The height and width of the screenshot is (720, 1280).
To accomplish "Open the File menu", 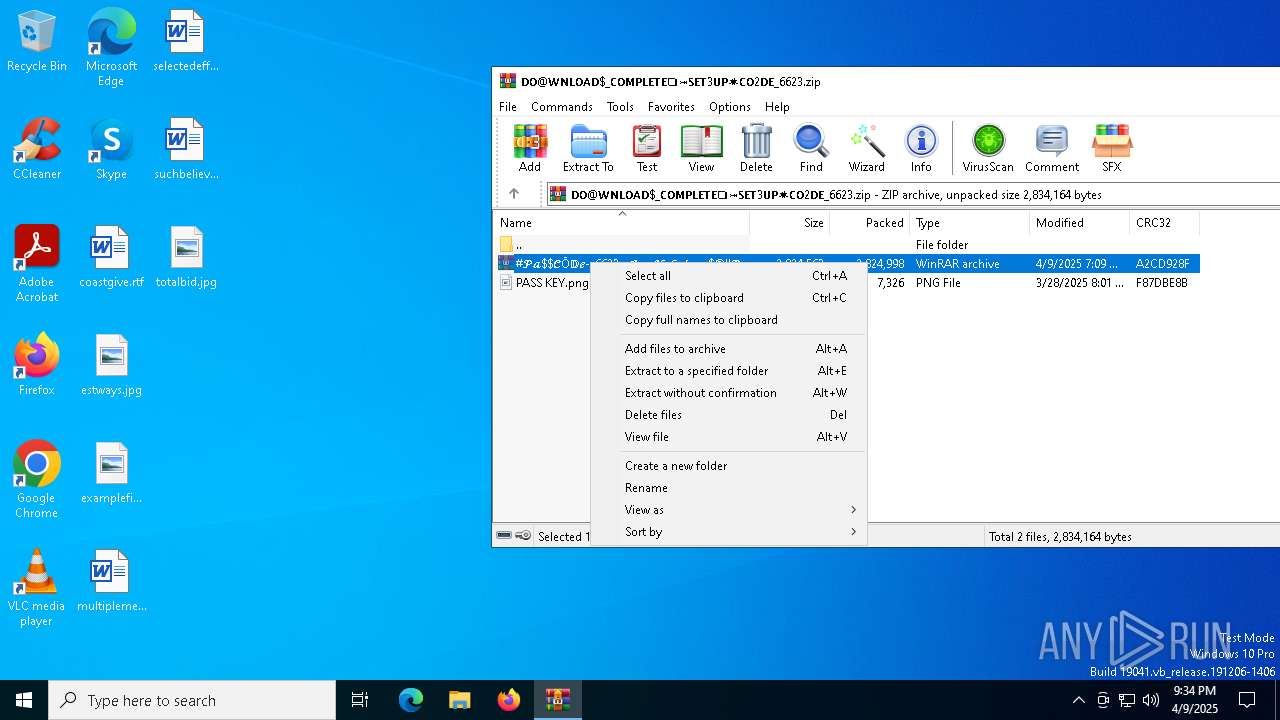I will [x=508, y=106].
